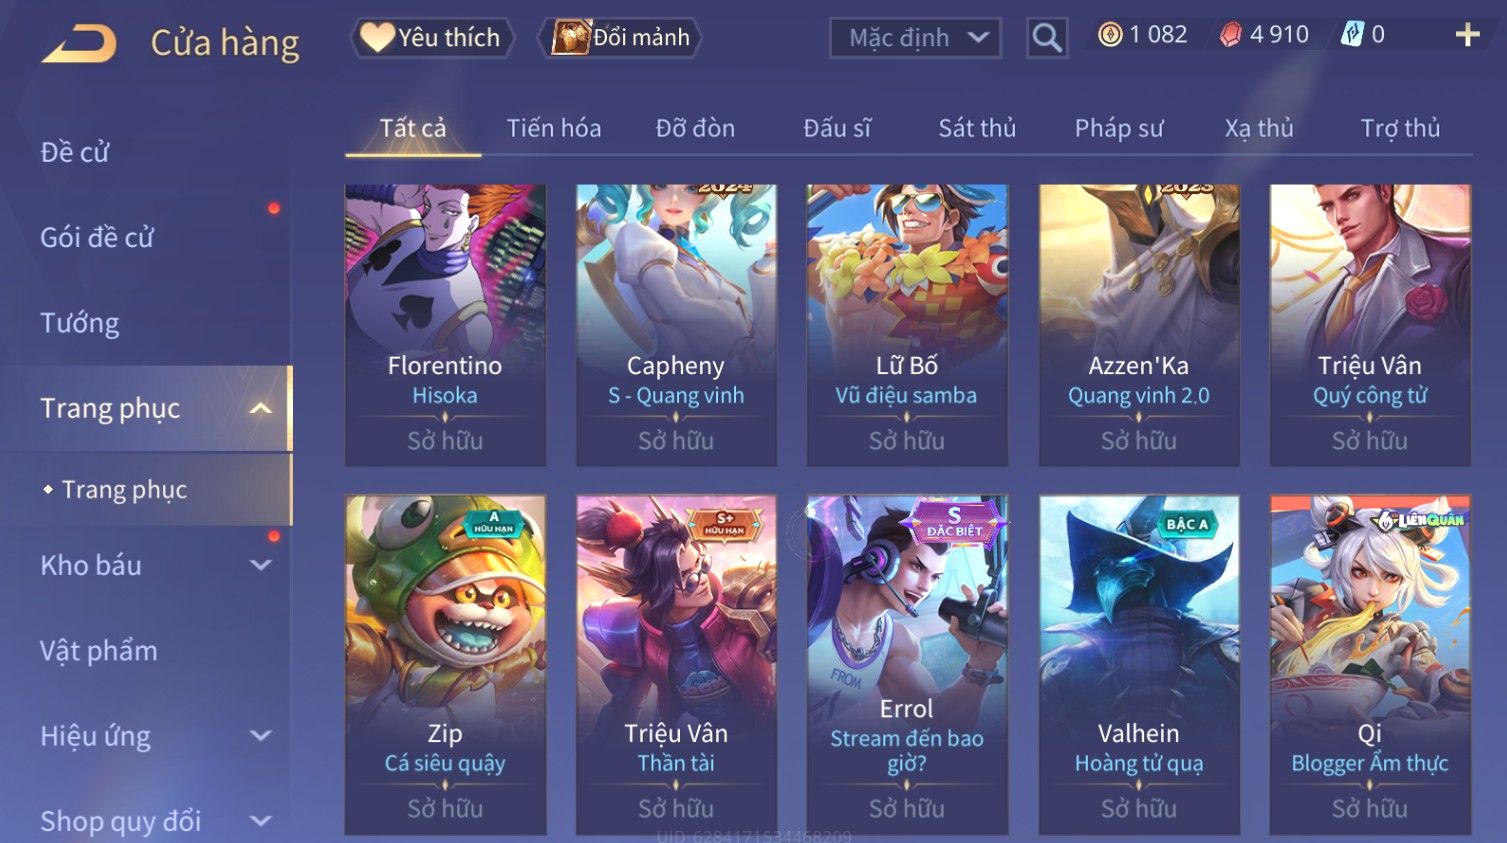Expand the Shop quy đổi section
Screen dimensions: 1507x843
(x=260, y=821)
